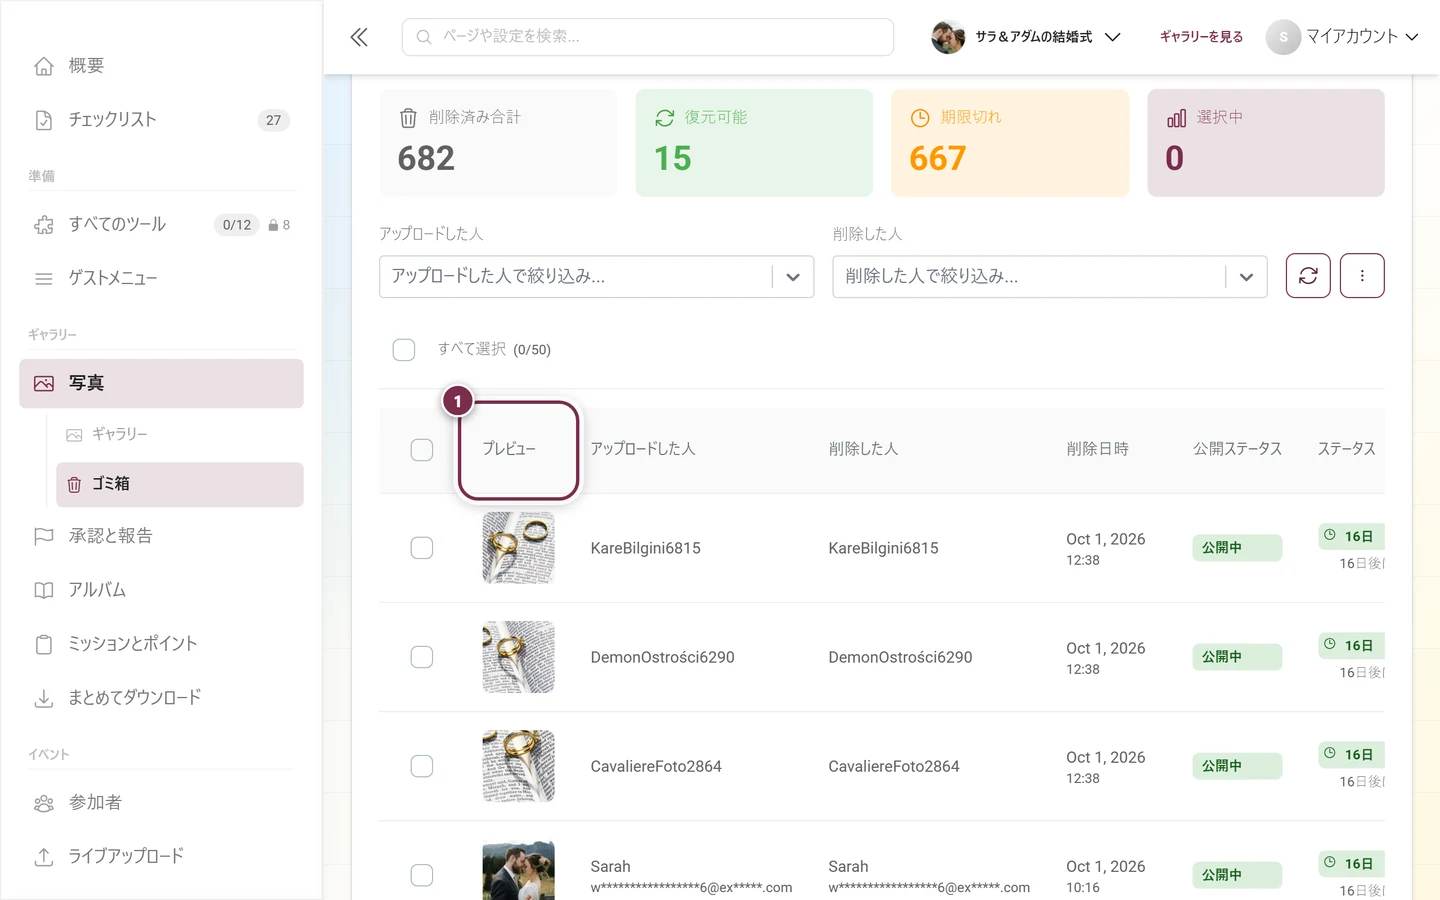The width and height of the screenshot is (1440, 900).
Task: Click the download icon for まとめてダウンロード
Action: click(44, 699)
